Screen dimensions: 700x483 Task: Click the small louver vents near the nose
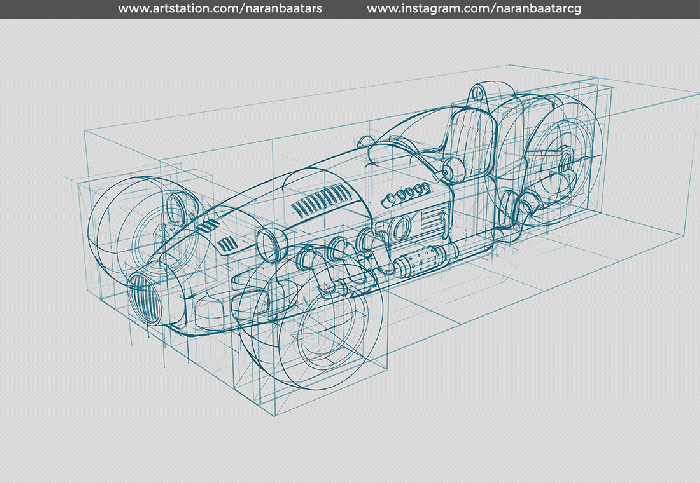pos(229,244)
